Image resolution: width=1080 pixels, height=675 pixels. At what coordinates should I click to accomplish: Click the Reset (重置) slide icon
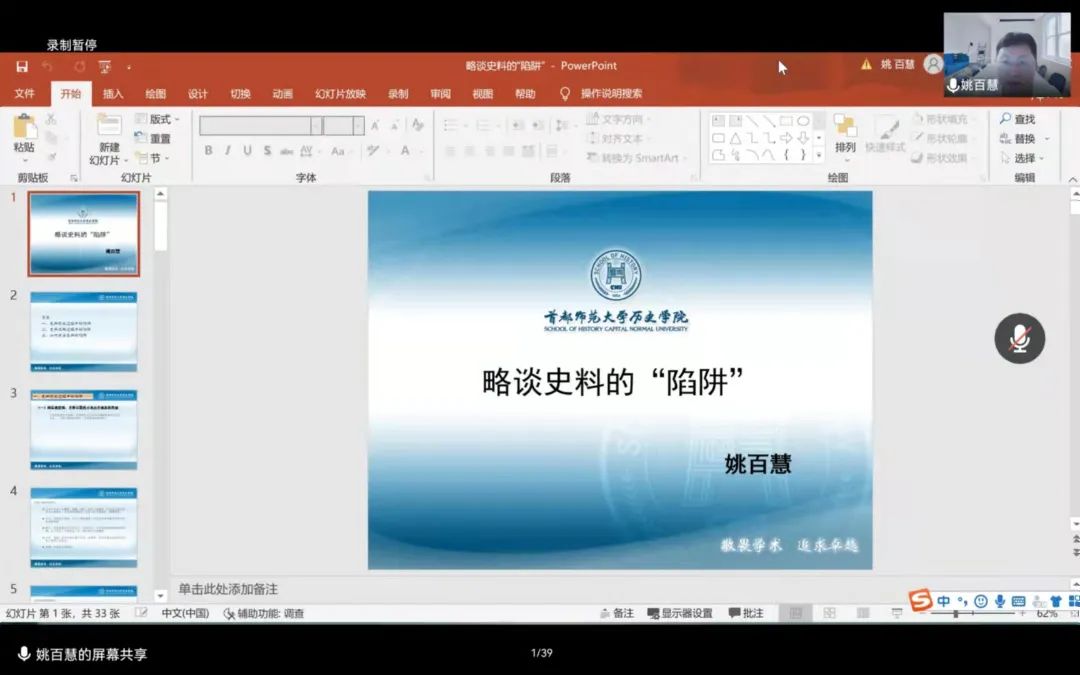[153, 139]
